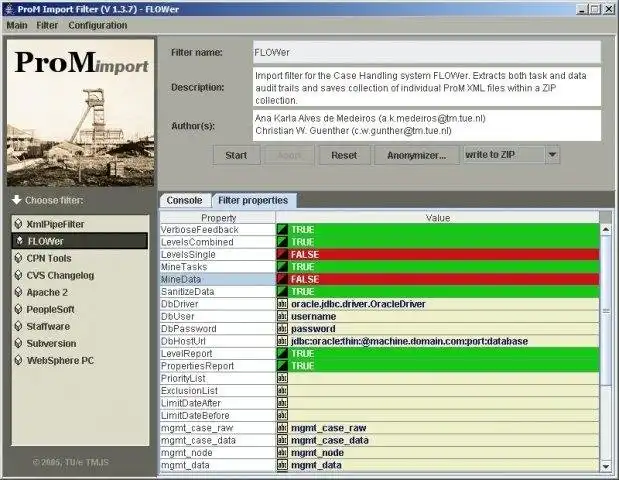Click the text-type icon in mgmt_case_raw row
The height and width of the screenshot is (480, 619).
282,428
